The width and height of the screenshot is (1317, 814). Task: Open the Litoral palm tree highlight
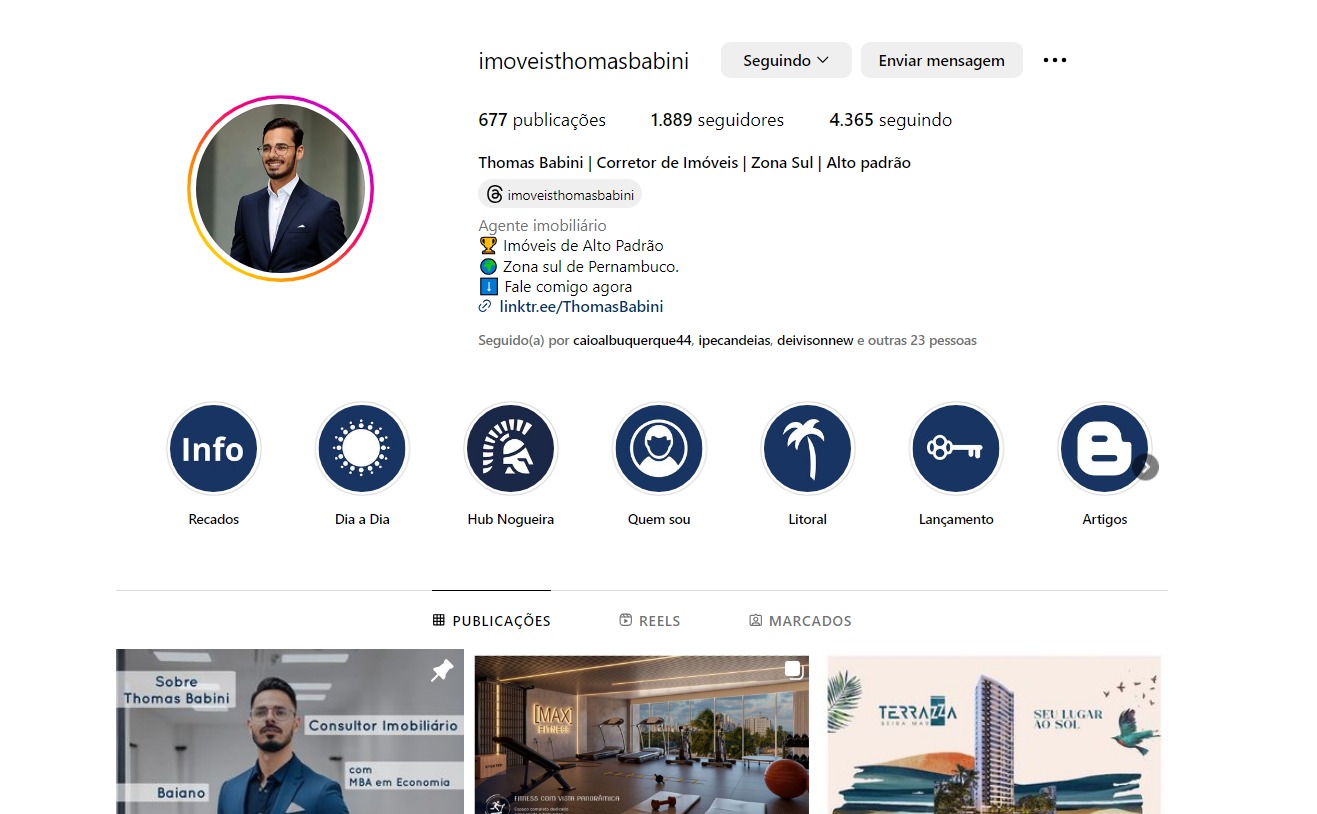point(807,449)
